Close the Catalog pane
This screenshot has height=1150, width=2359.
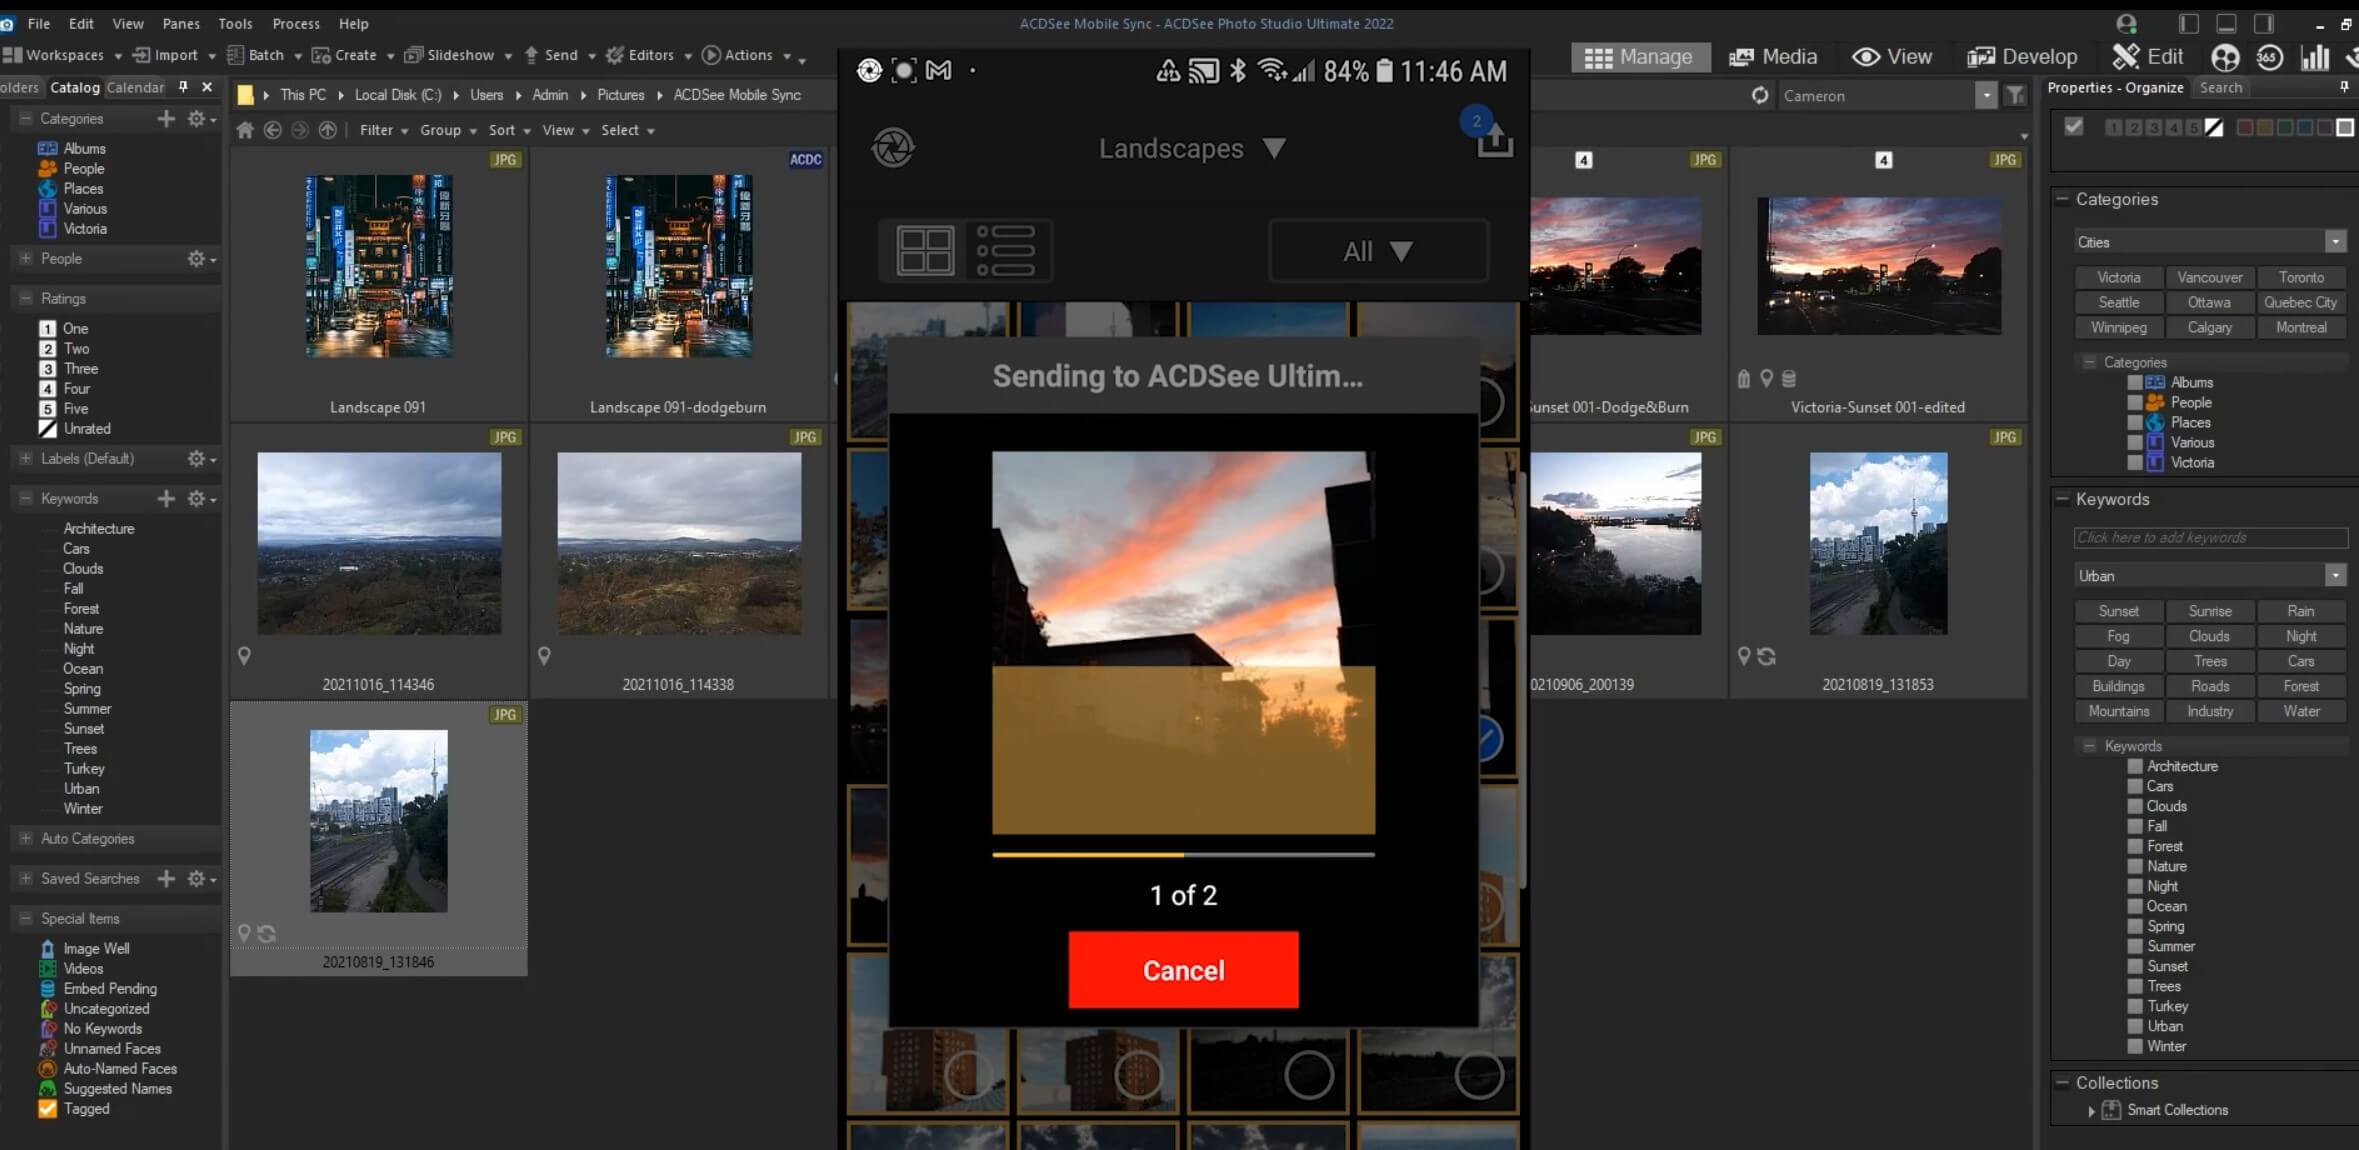(207, 88)
